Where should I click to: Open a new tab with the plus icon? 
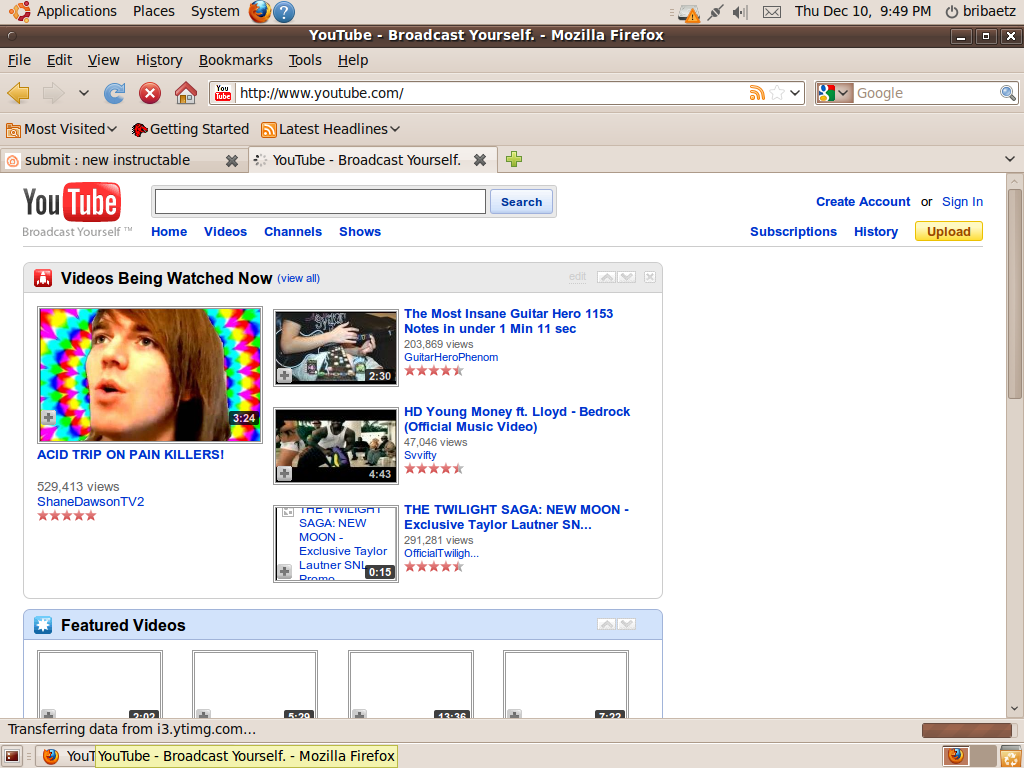tap(513, 159)
